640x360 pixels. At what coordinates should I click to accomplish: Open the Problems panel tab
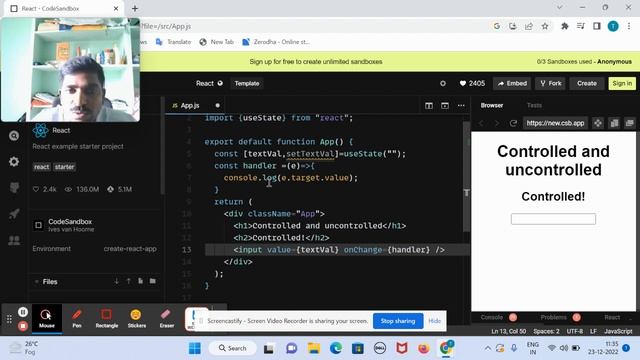553,317
